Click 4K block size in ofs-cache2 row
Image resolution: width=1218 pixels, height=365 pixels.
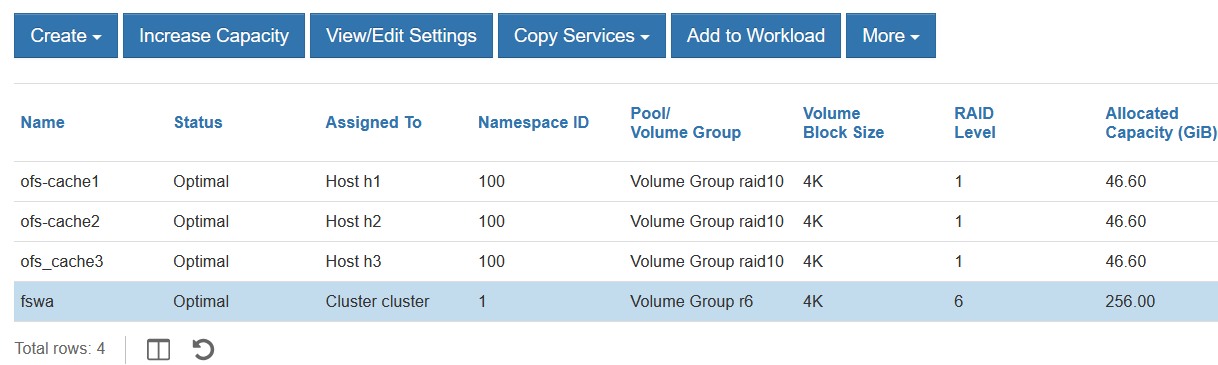[812, 221]
